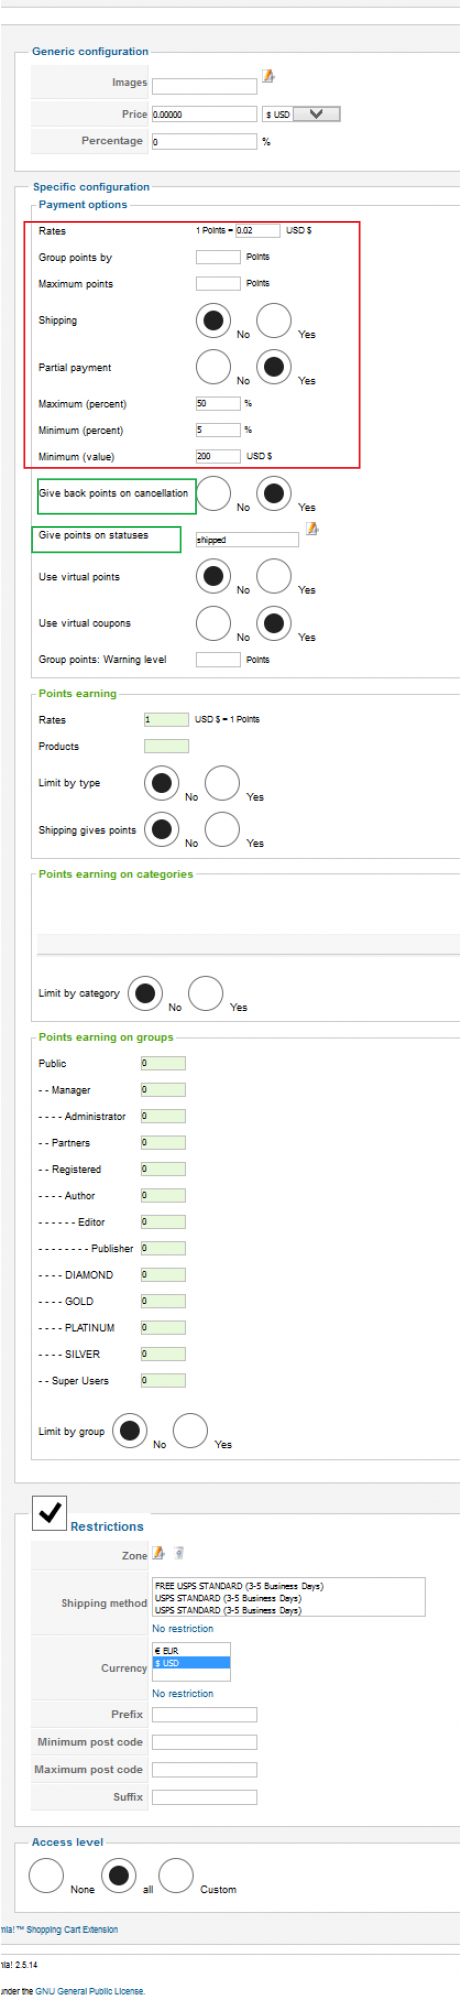Image resolution: width=461 pixels, height=2000 pixels.
Task: Select EUR in the Currency list
Action: pyautogui.click(x=191, y=1650)
